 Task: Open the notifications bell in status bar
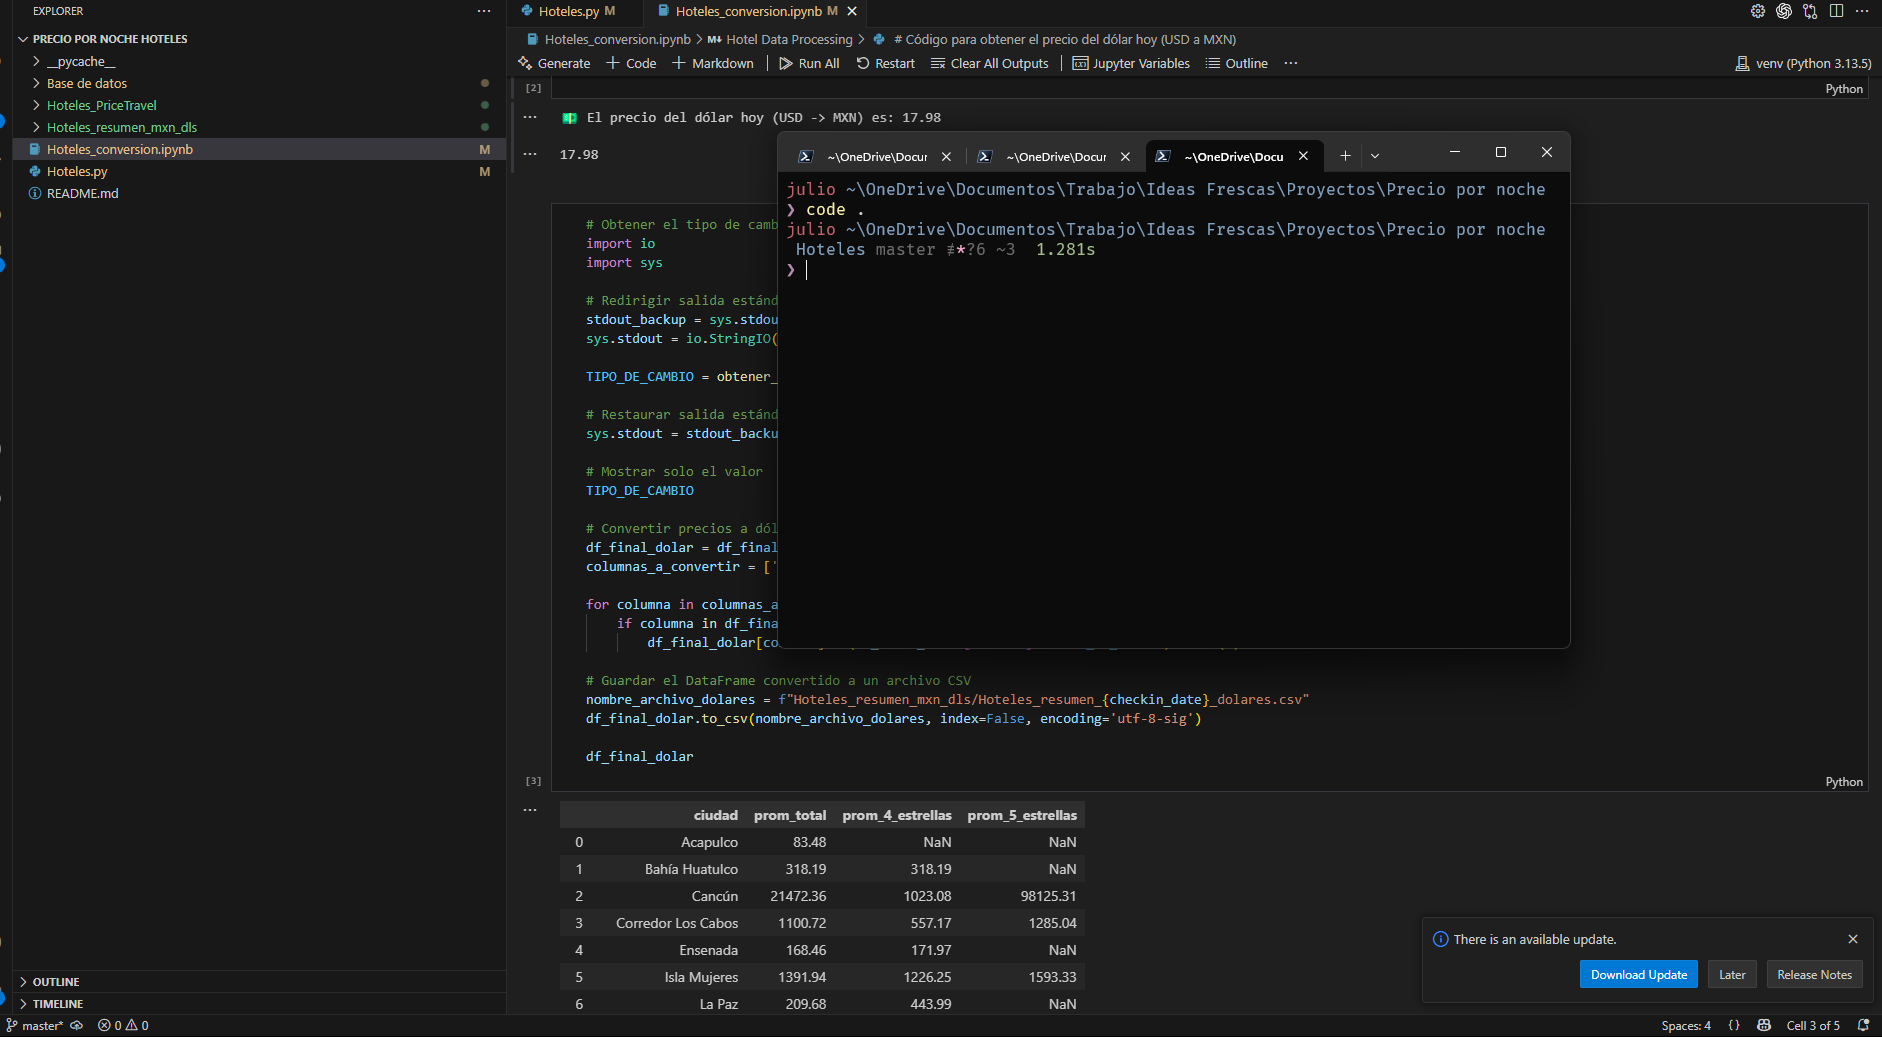pos(1863,1025)
